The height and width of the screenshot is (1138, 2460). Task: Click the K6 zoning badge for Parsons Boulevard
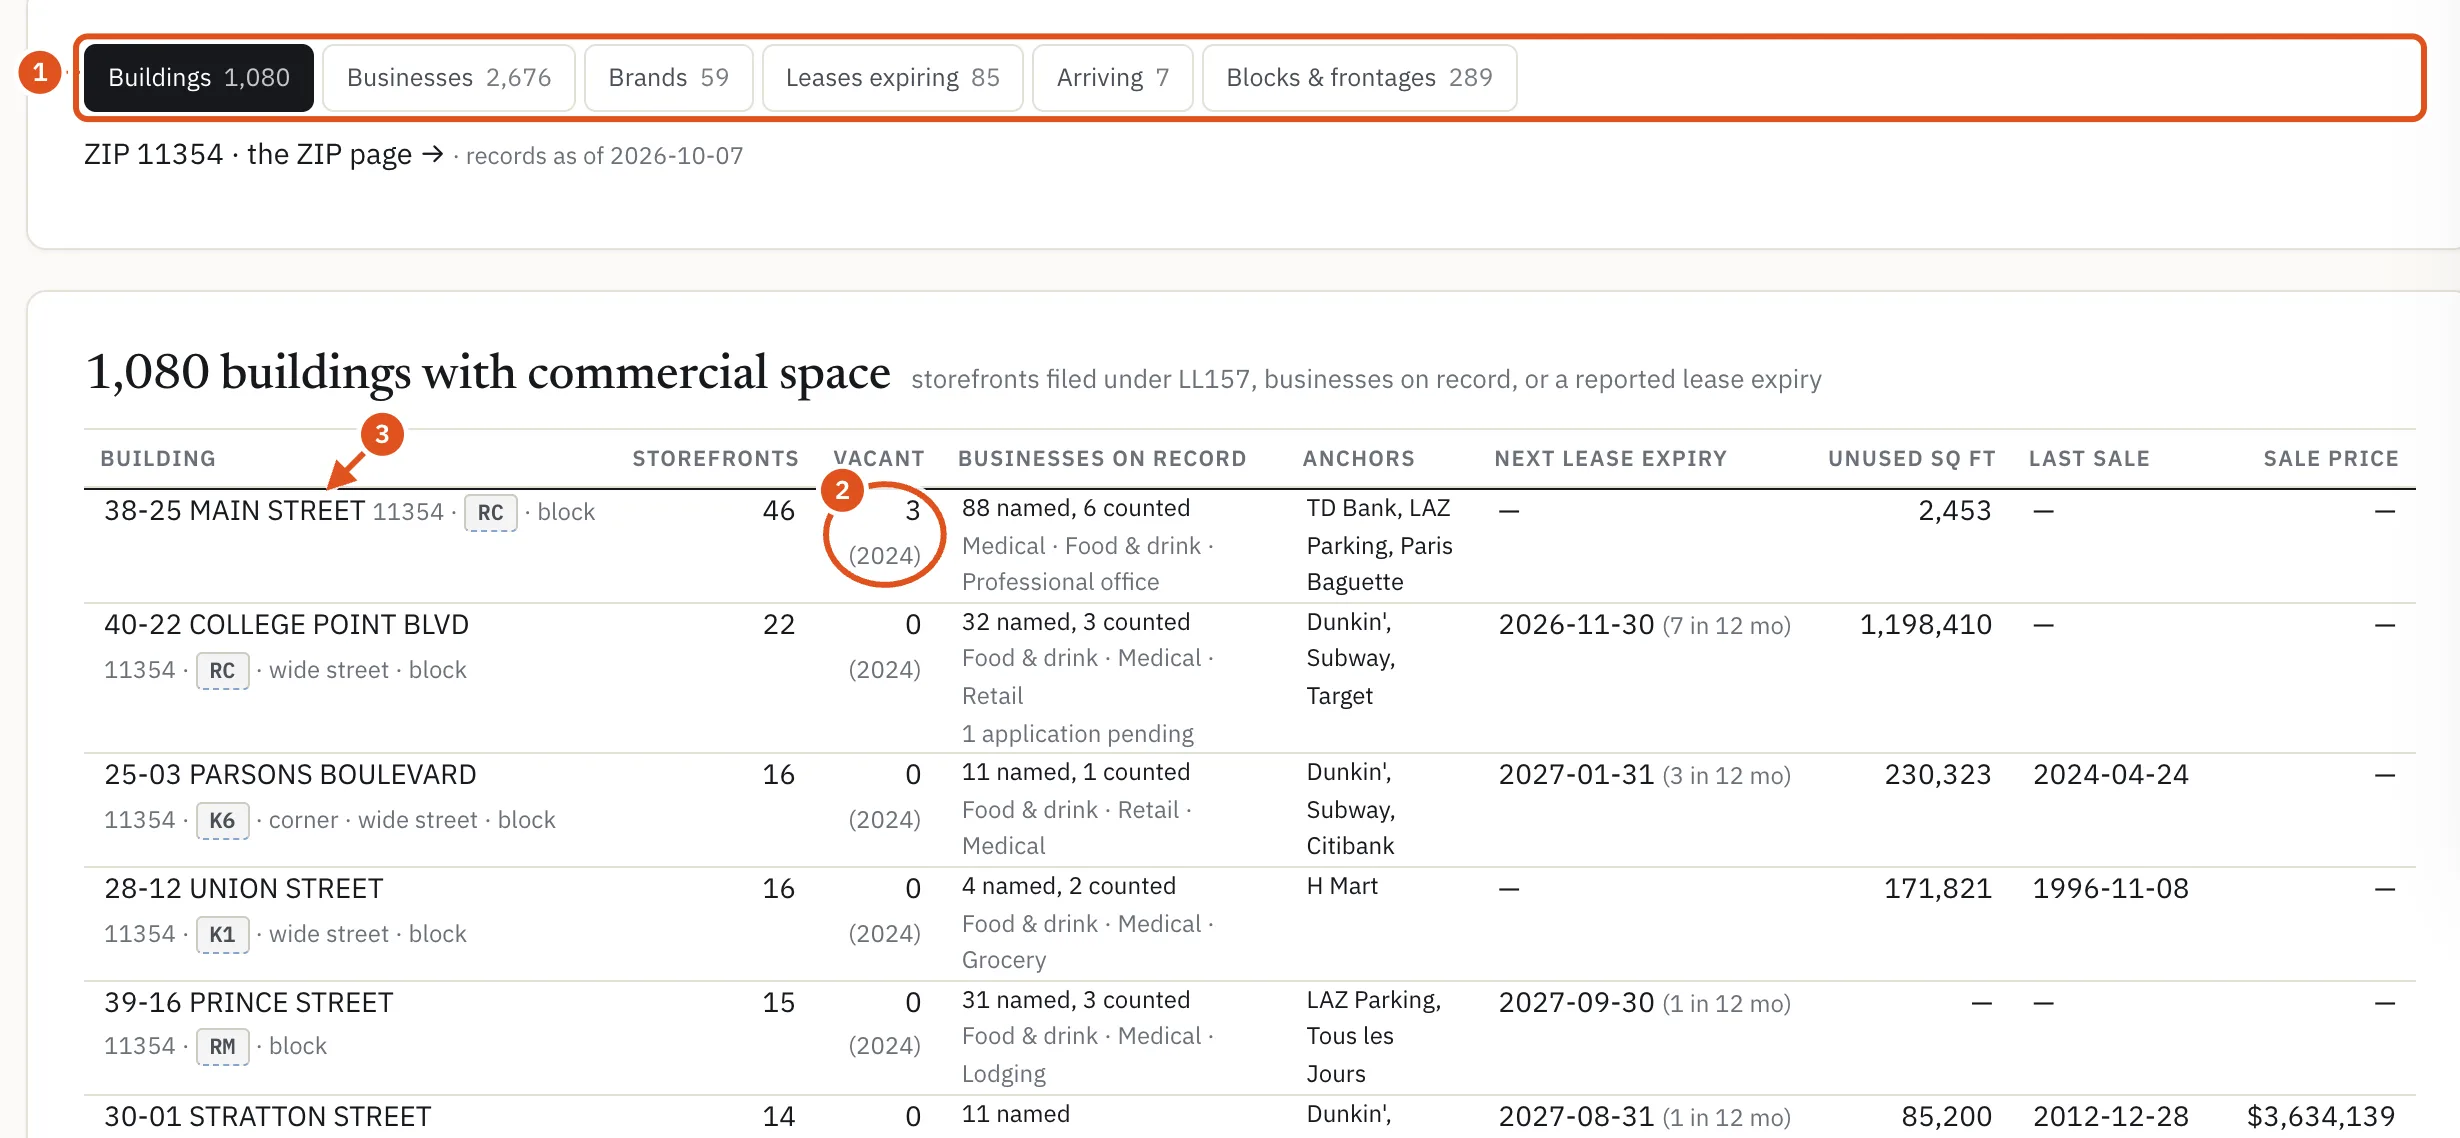click(222, 821)
